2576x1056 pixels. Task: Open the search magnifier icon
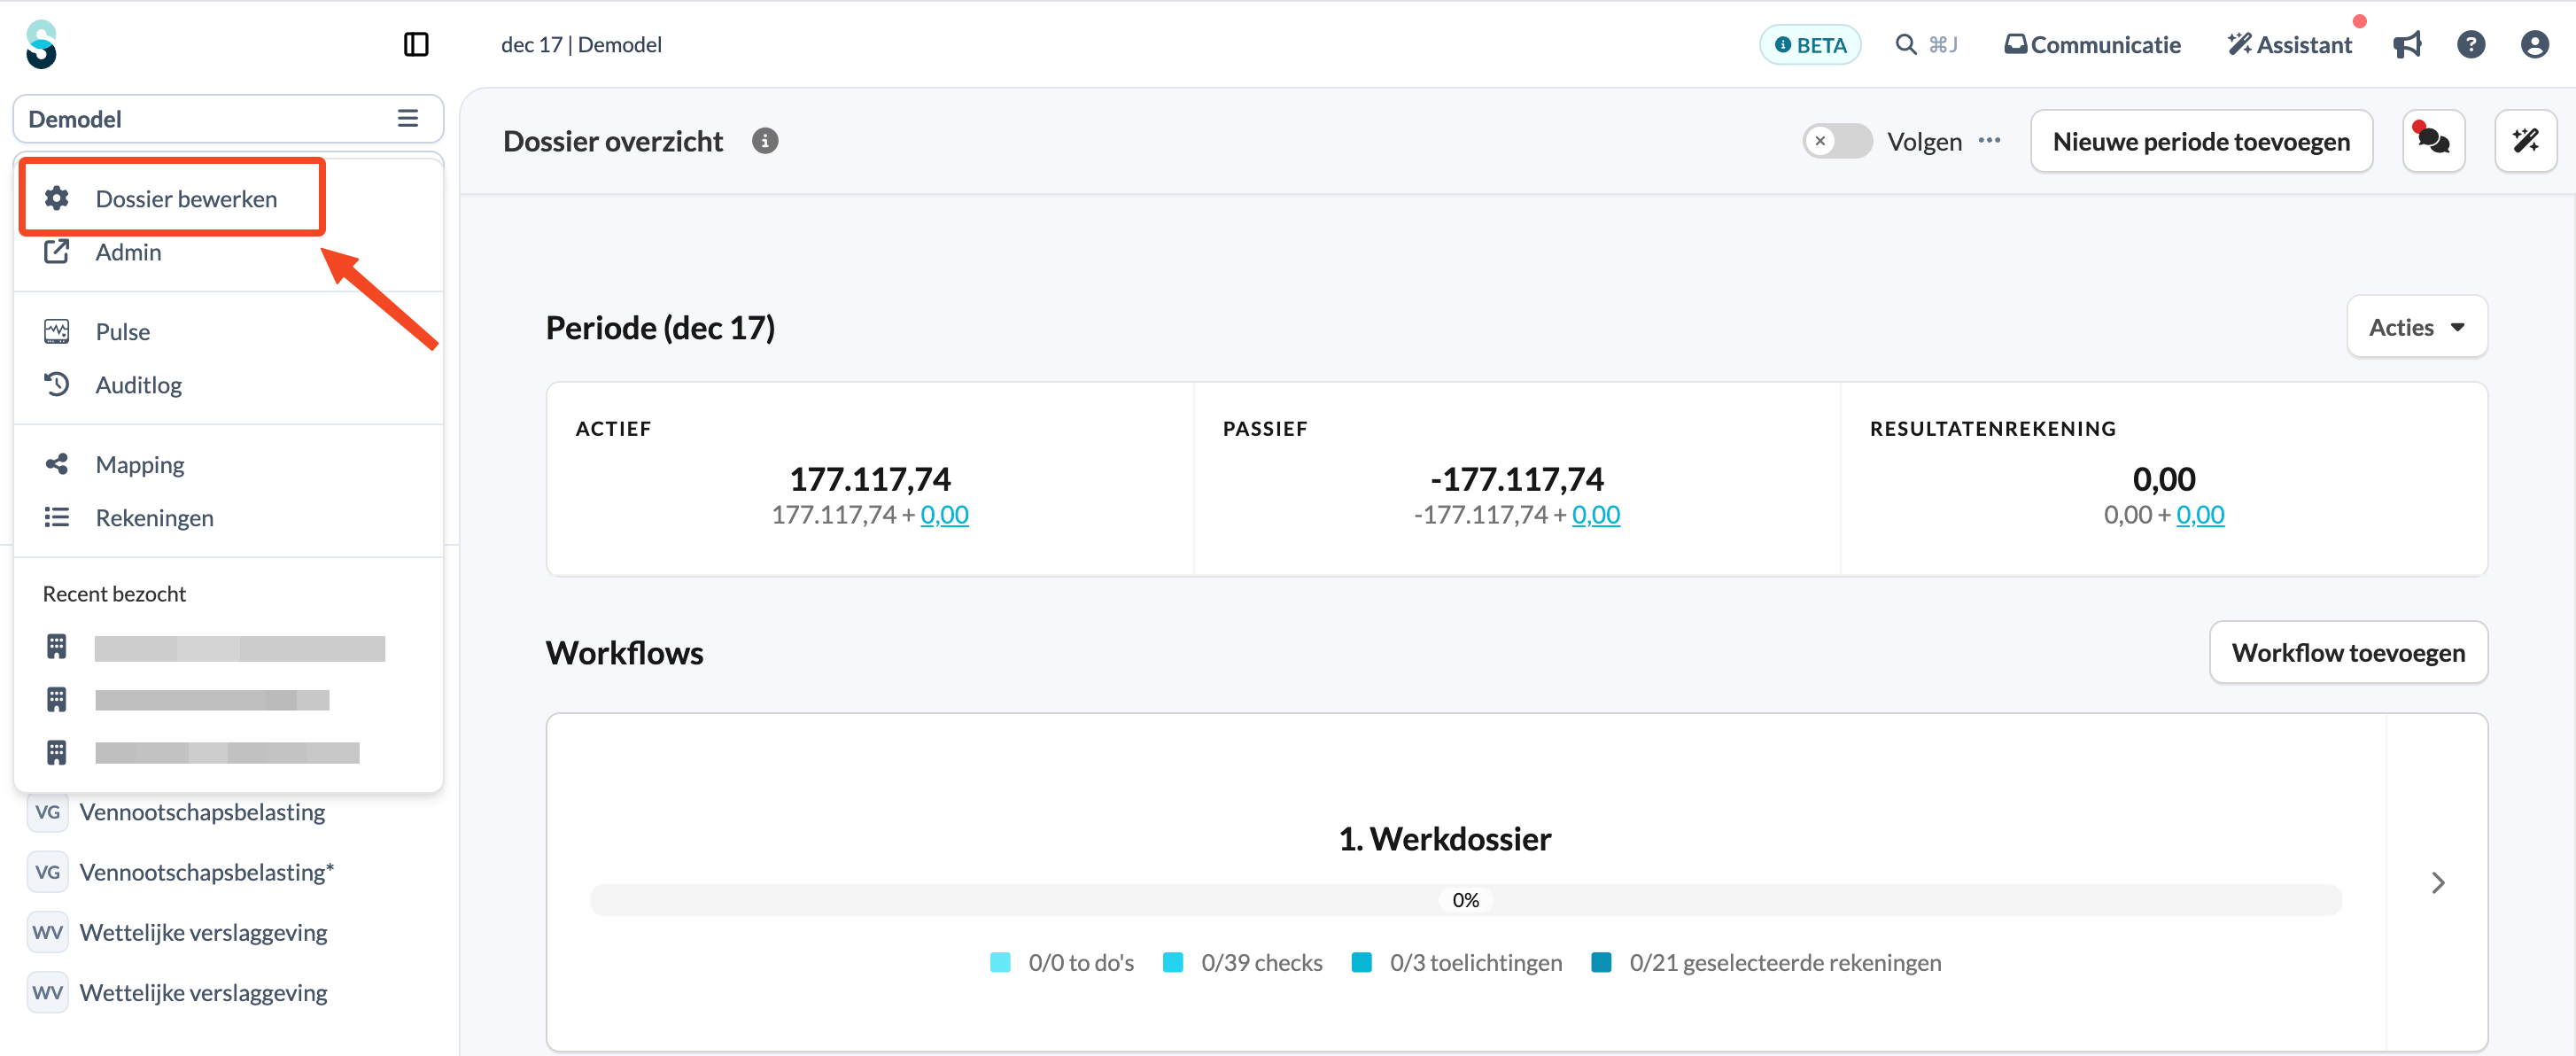click(x=1906, y=44)
